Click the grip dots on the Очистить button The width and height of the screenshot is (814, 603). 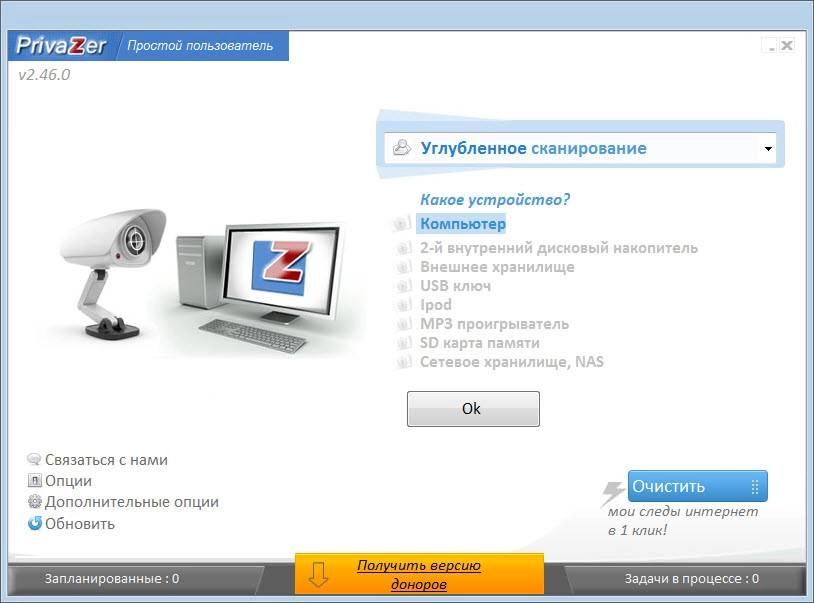coord(755,486)
